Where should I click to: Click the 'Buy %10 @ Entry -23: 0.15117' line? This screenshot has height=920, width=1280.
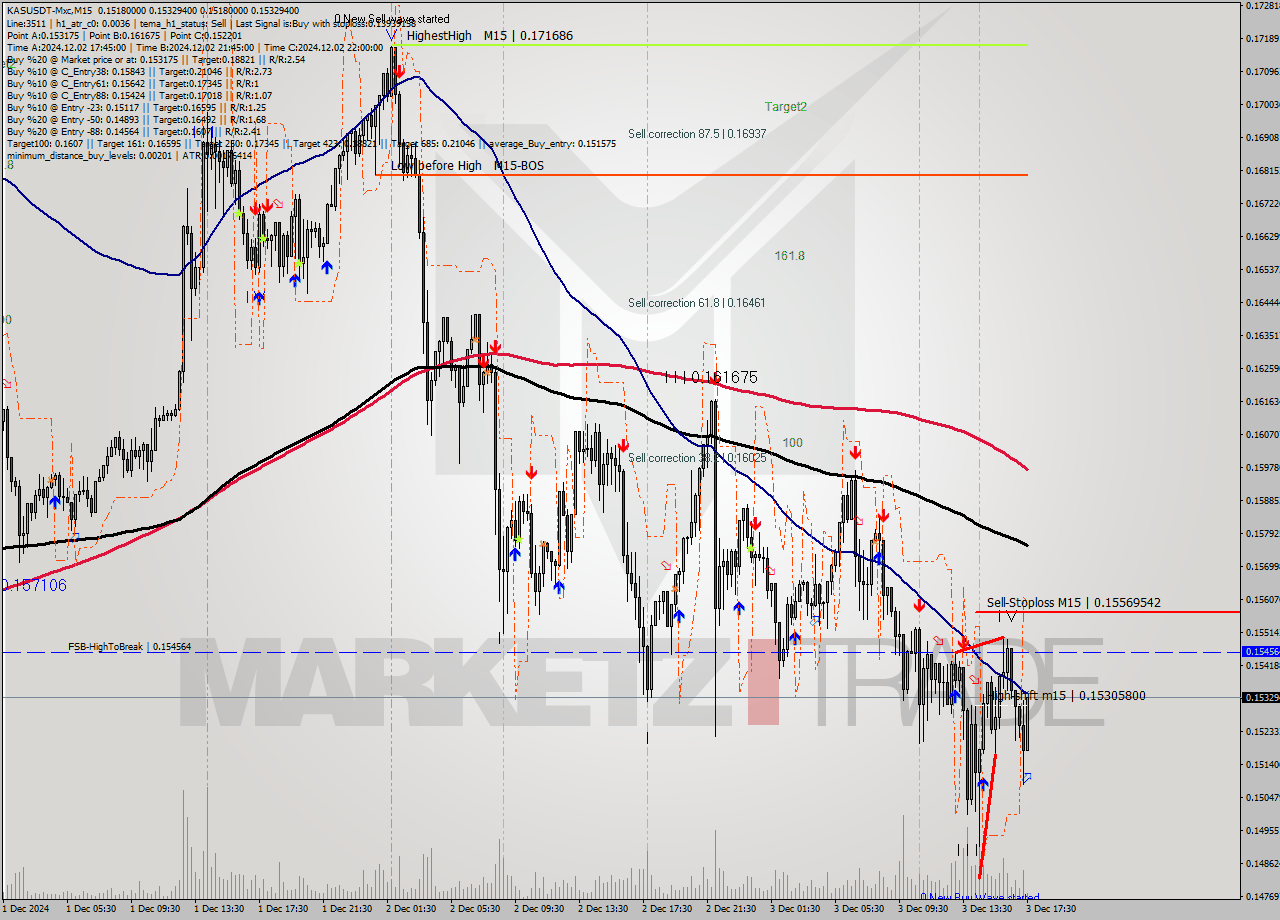click(x=136, y=107)
